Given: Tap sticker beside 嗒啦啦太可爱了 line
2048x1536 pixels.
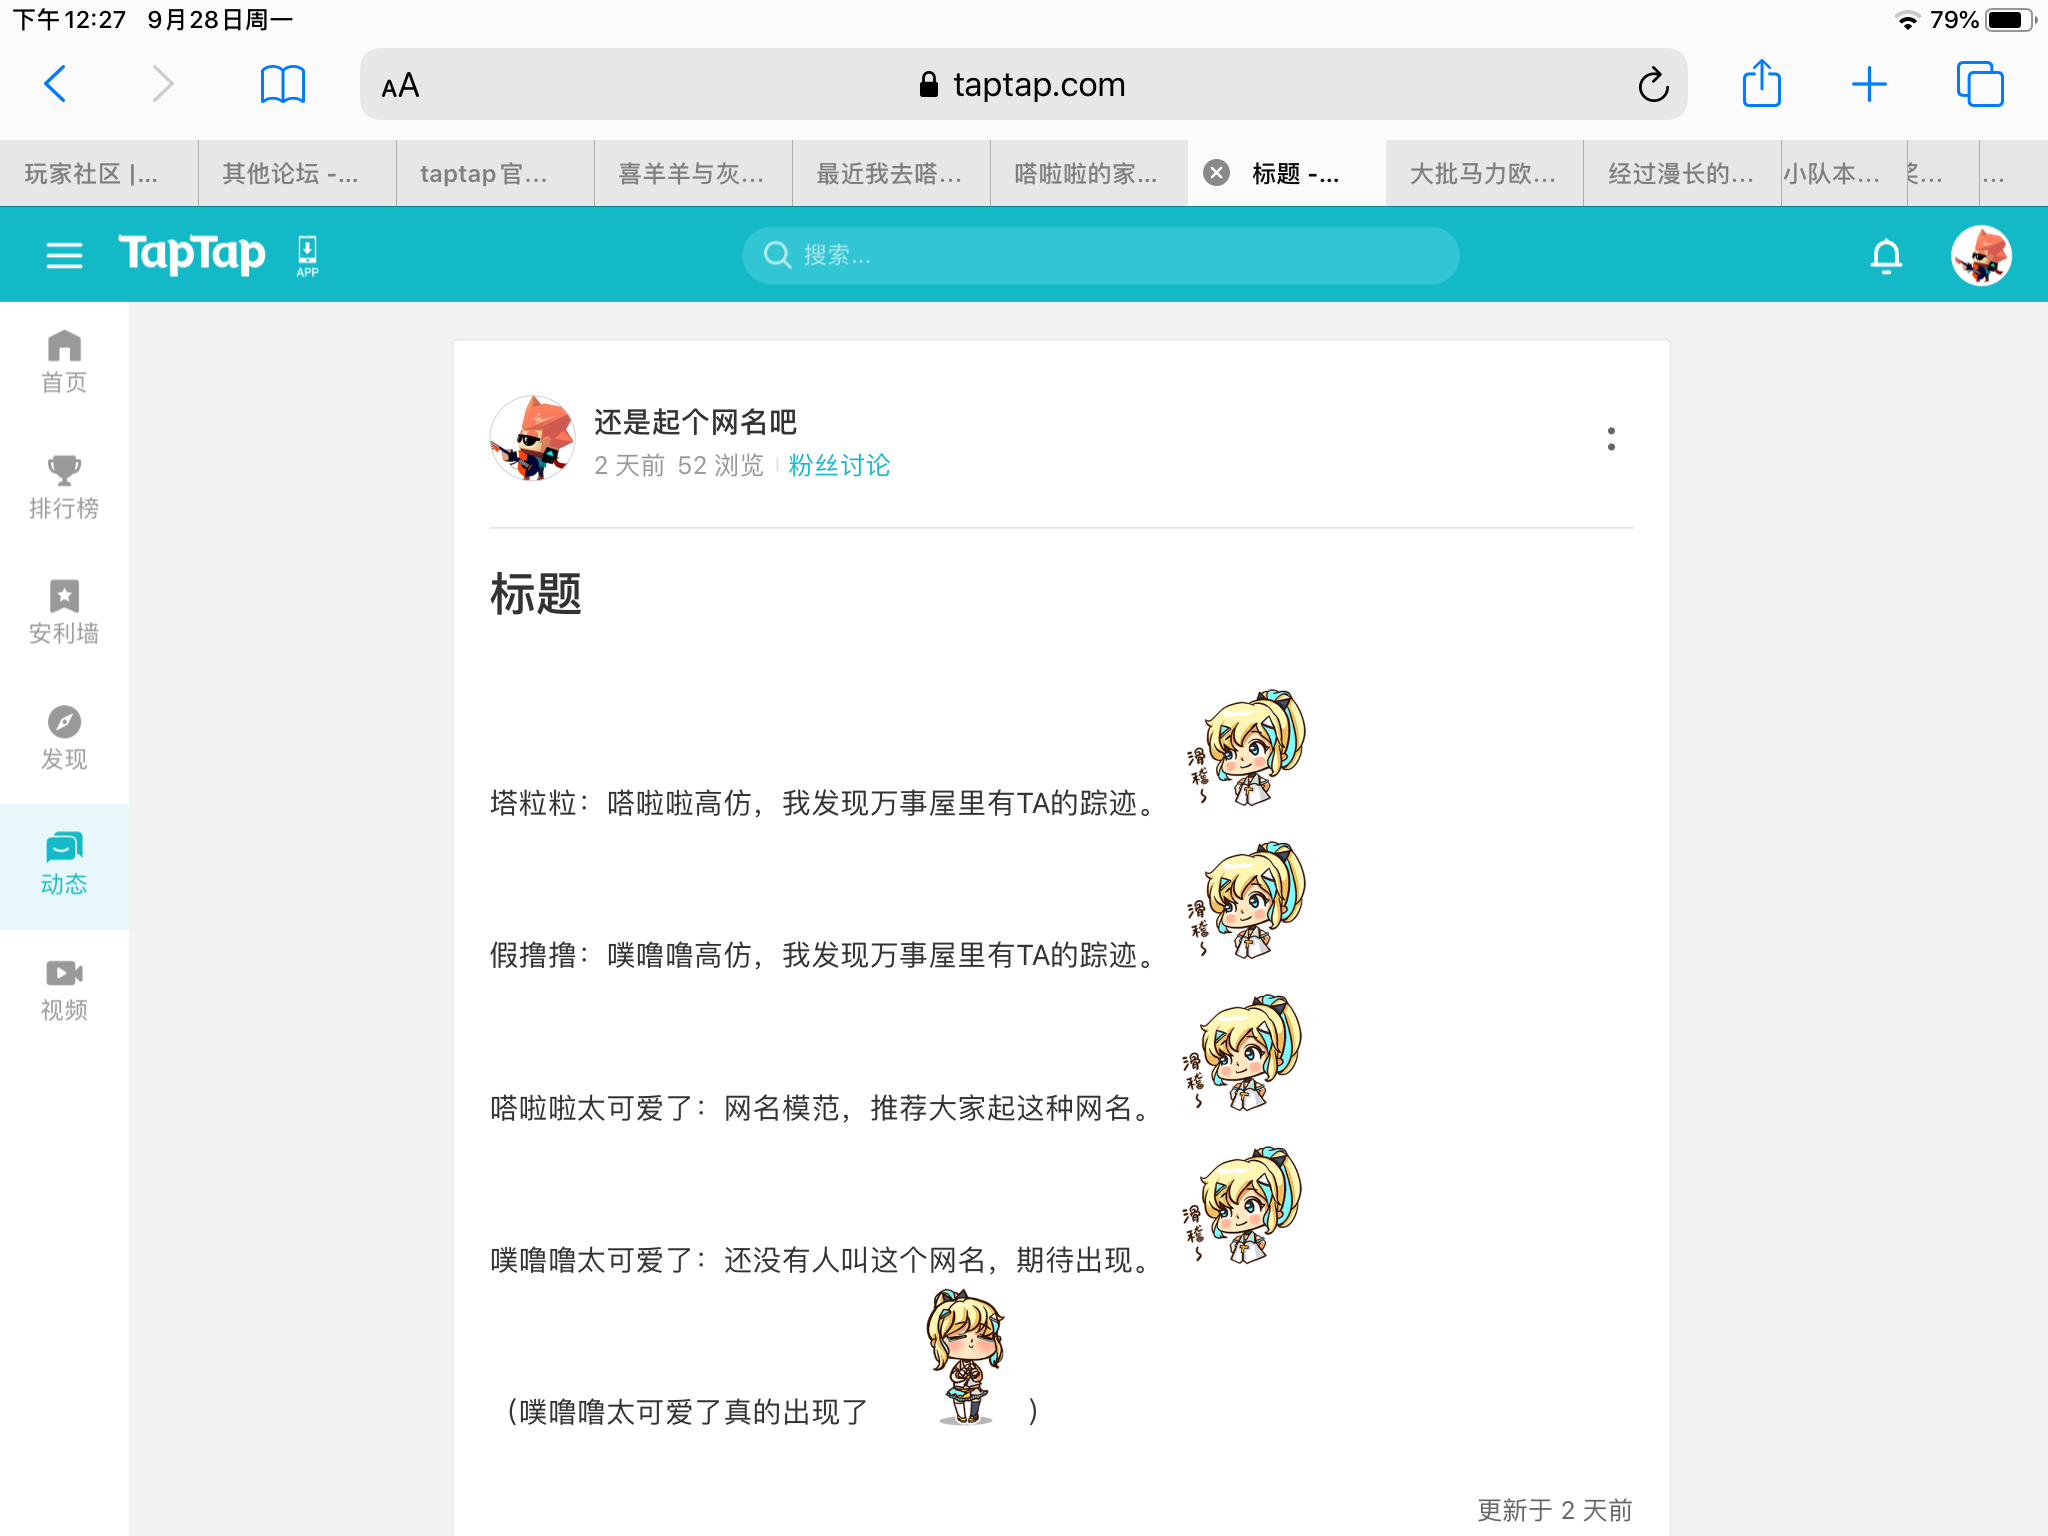Looking at the screenshot, I should [1242, 1053].
